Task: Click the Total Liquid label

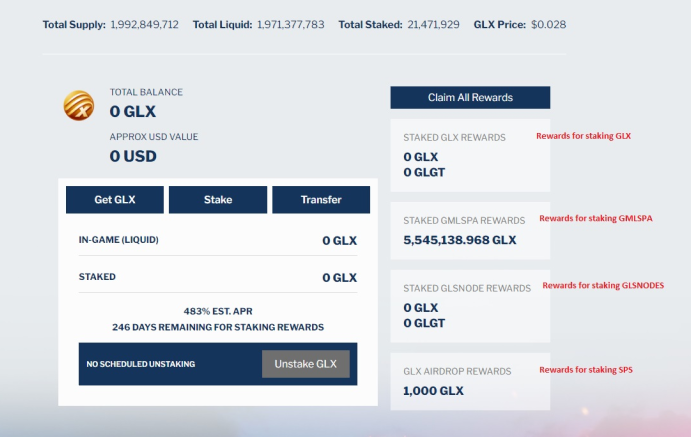Action: pos(223,25)
